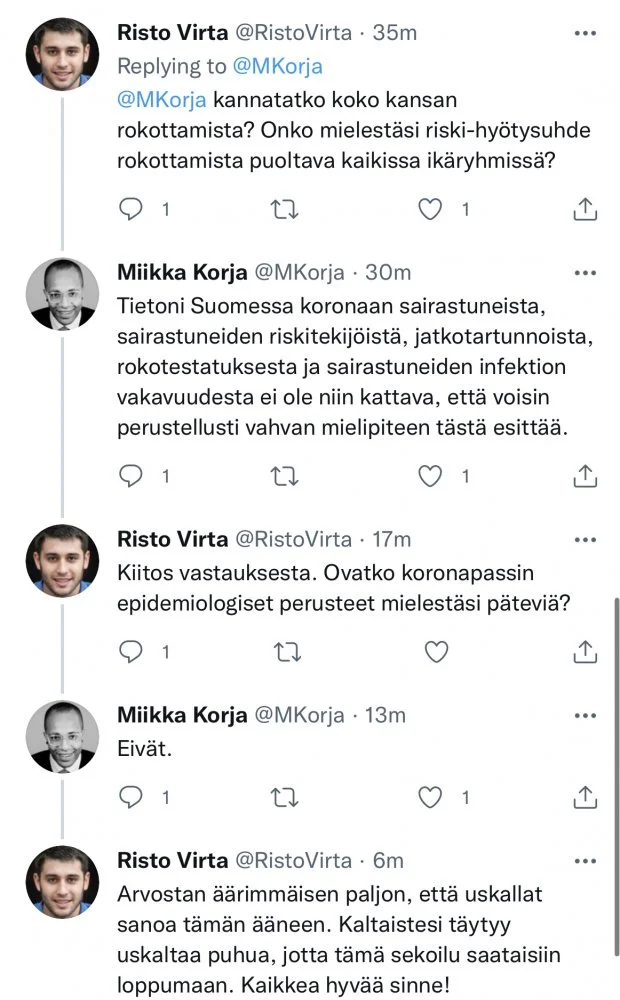Retweet Miikka Korja's 30m tweet
The image size is (620, 1000).
coord(285,477)
